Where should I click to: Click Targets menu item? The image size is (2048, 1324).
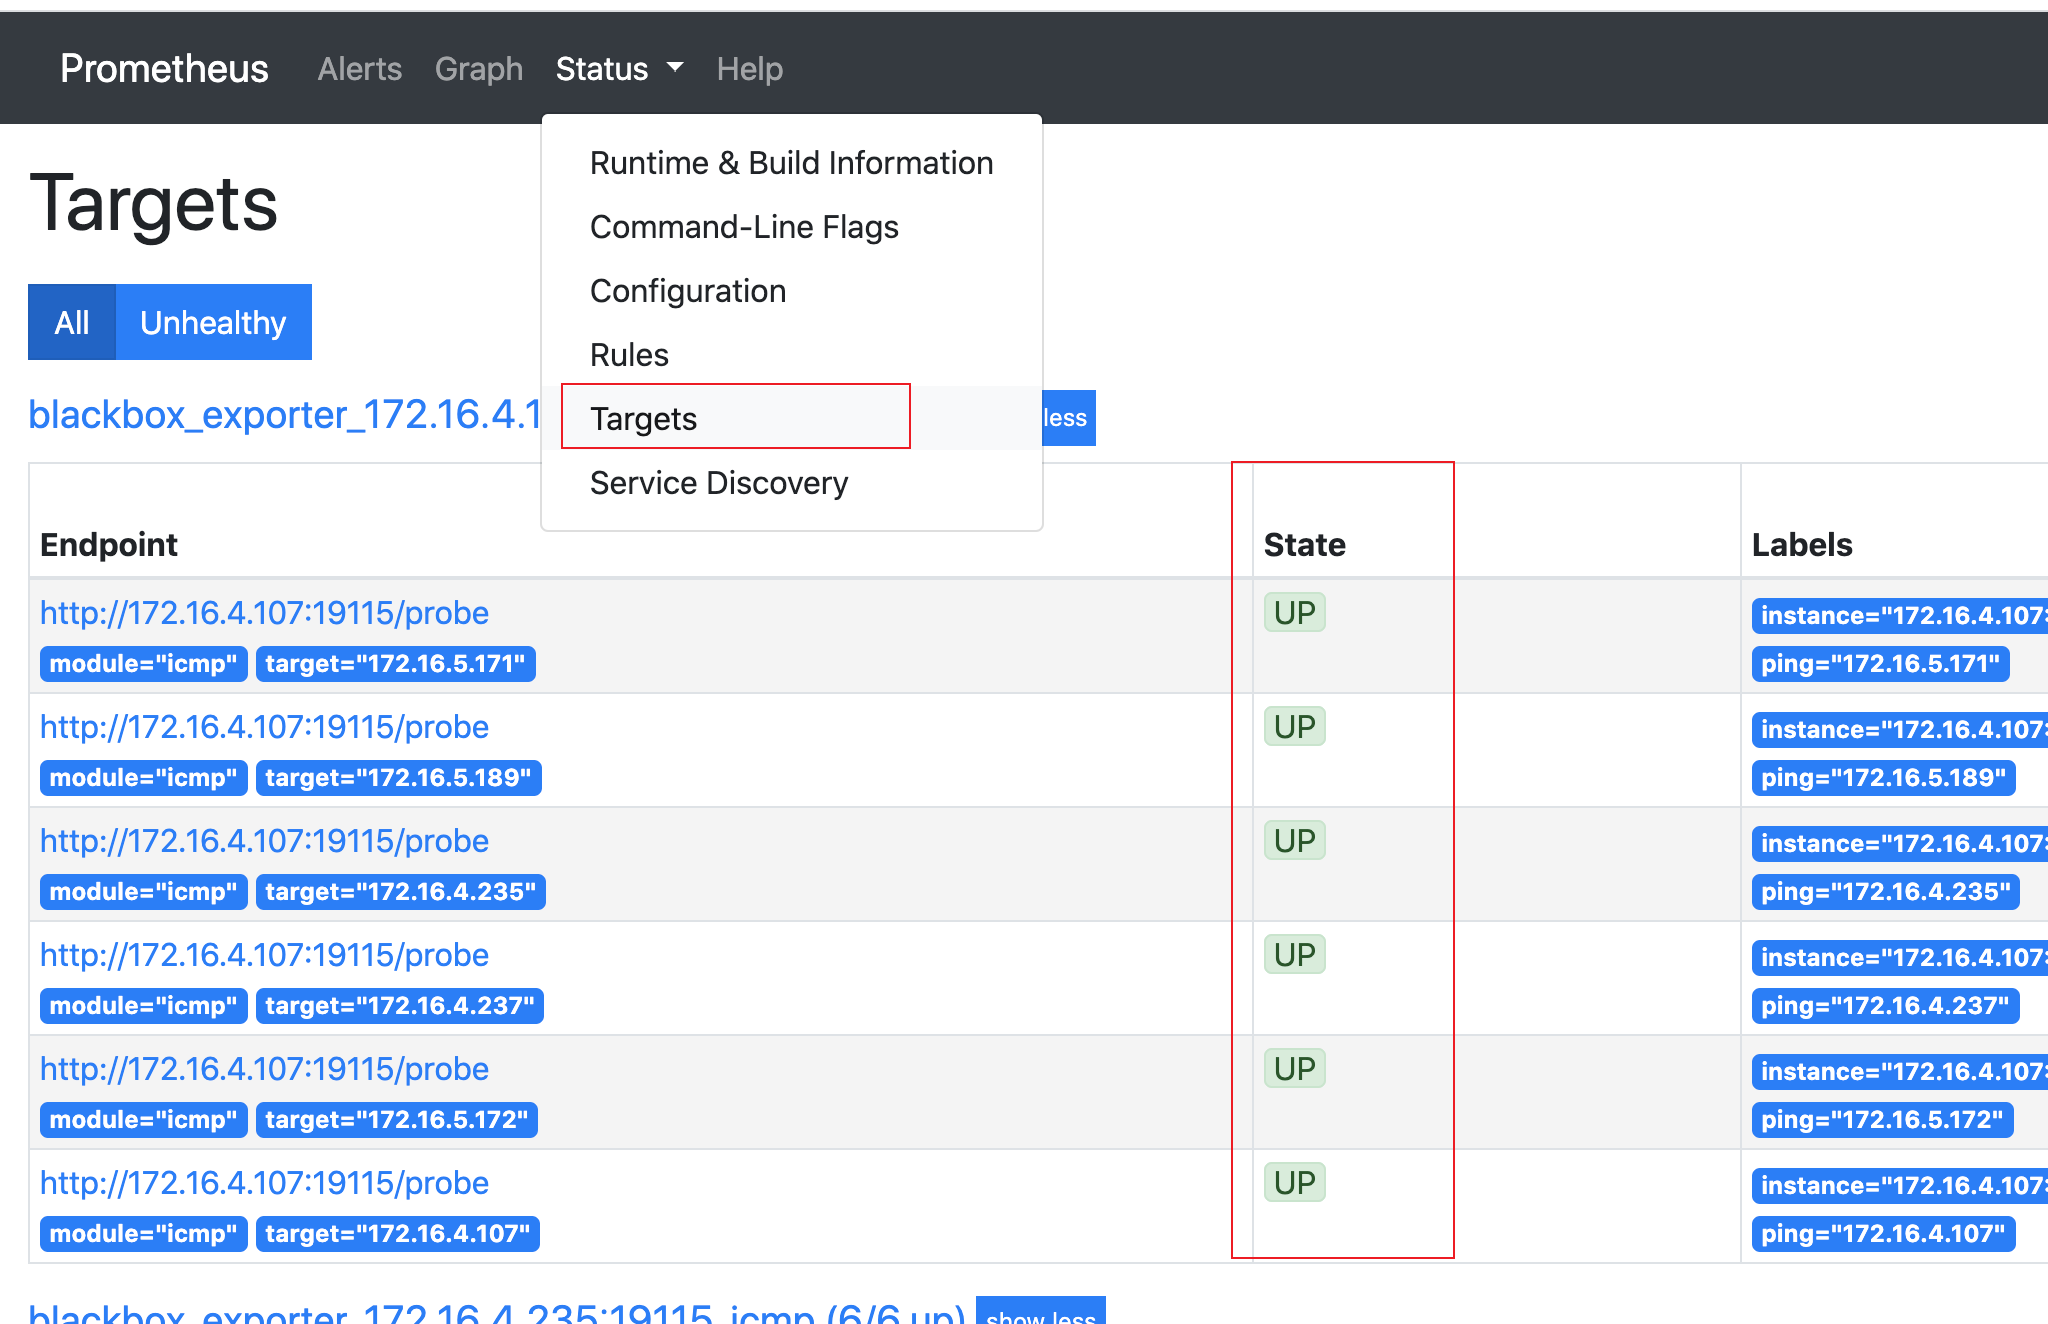click(643, 419)
